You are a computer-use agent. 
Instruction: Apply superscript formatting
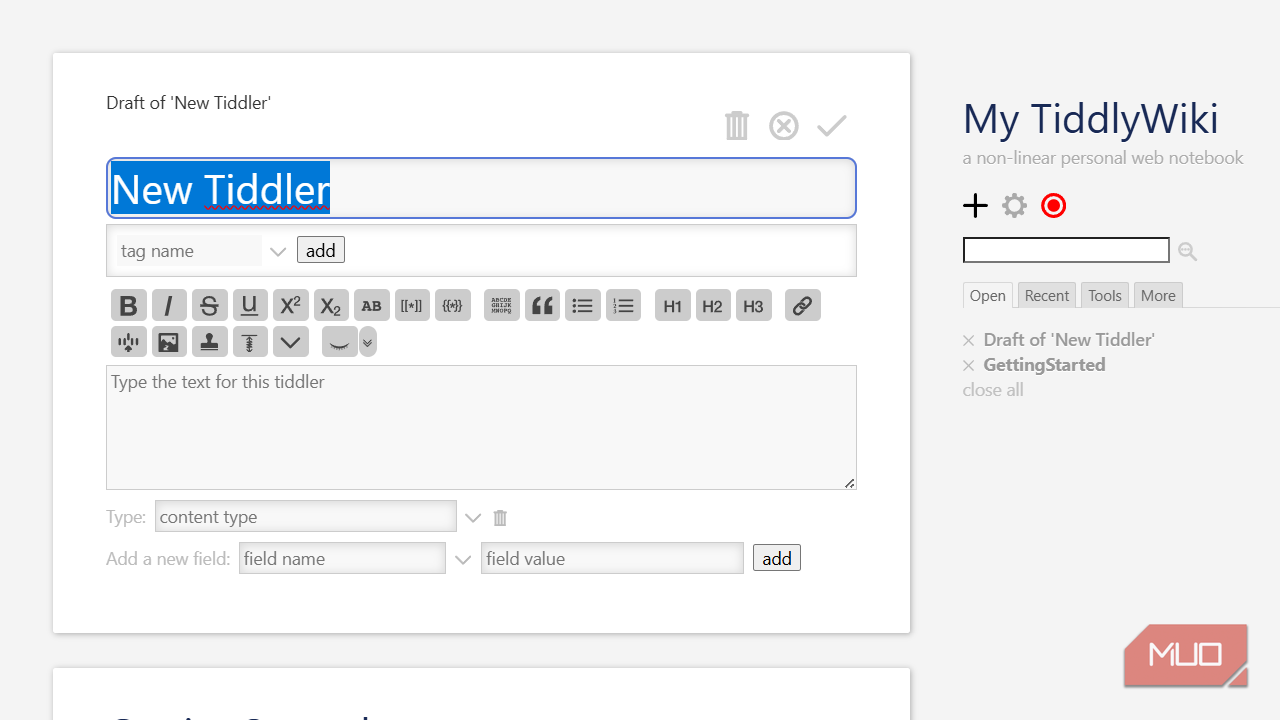click(x=291, y=306)
